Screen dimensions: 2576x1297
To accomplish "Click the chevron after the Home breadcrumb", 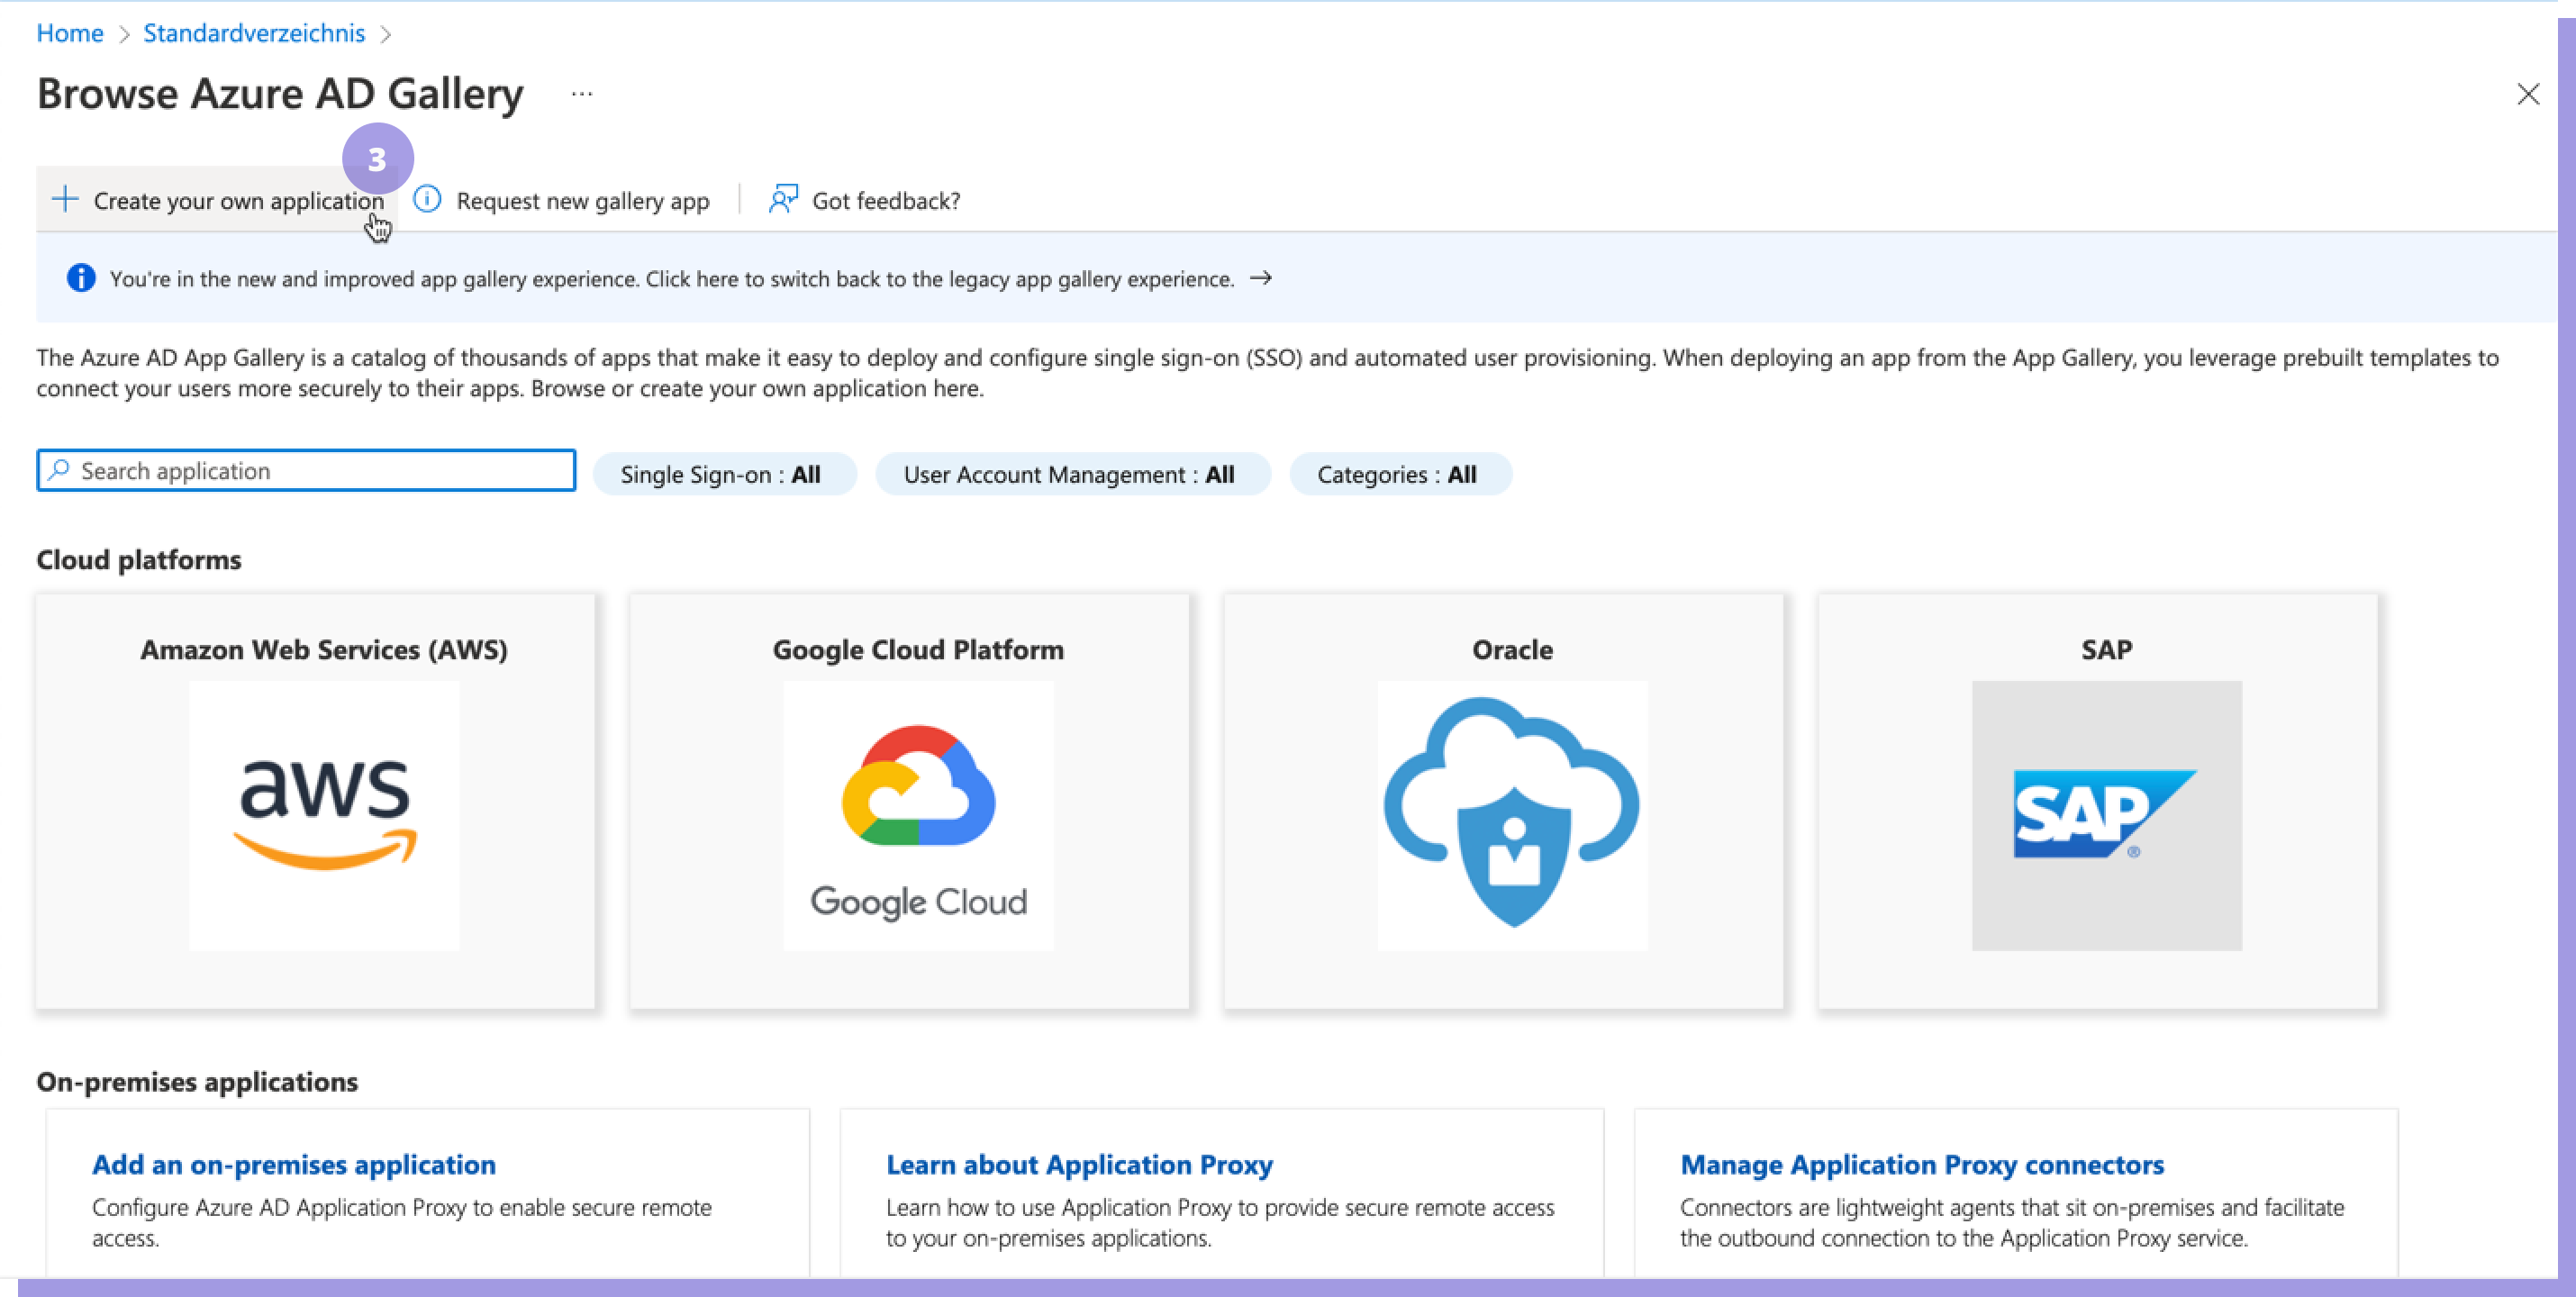I will 124,34.
